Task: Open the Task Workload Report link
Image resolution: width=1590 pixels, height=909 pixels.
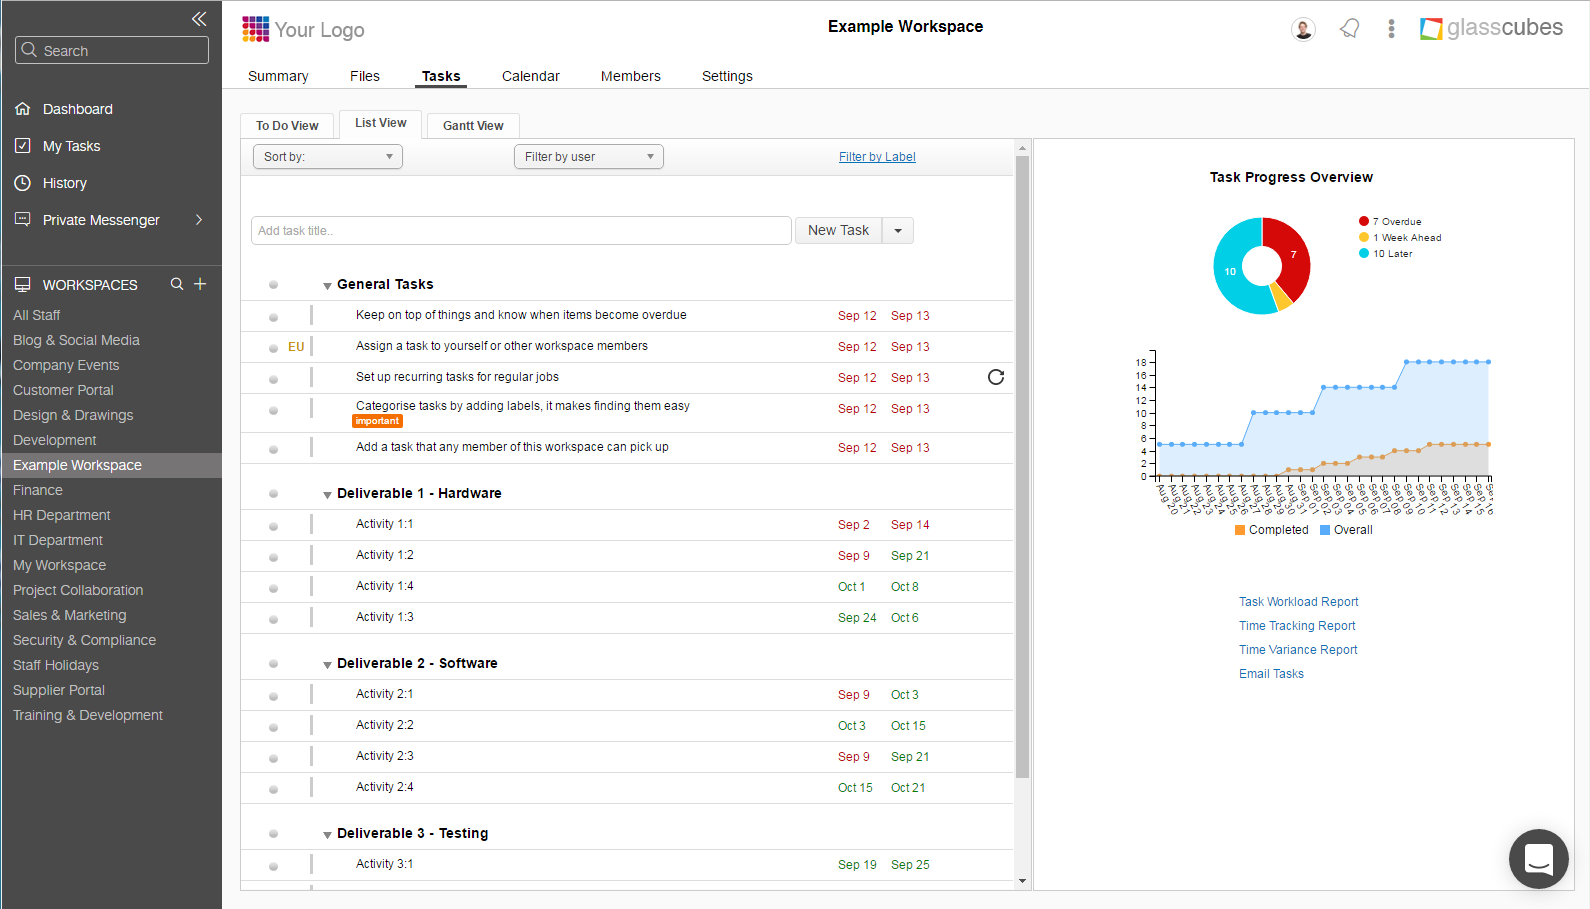Action: (x=1299, y=602)
